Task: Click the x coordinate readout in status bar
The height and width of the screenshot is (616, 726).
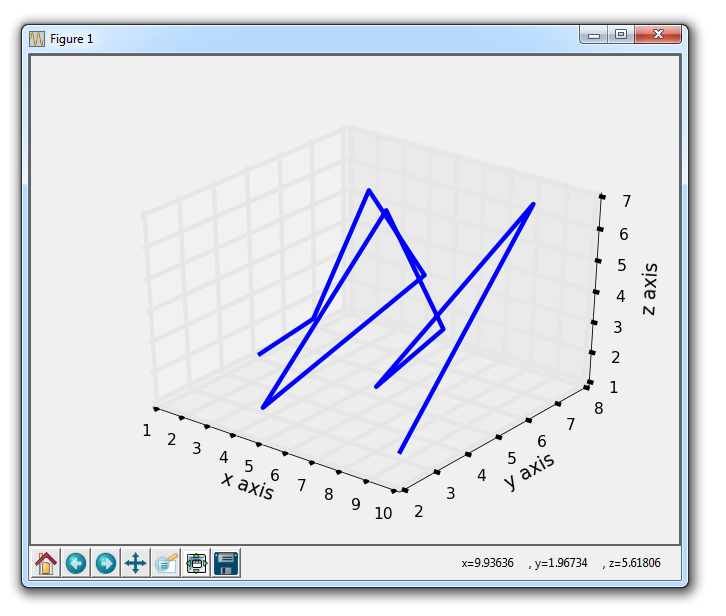Action: click(487, 563)
